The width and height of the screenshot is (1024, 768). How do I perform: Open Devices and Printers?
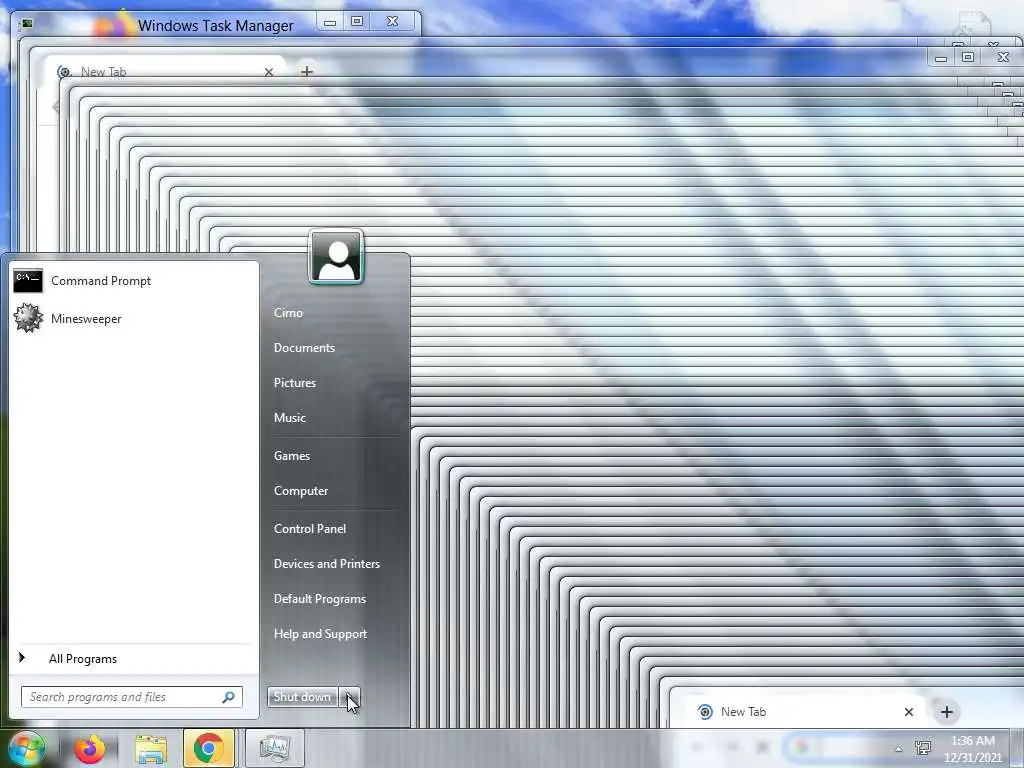pos(327,564)
